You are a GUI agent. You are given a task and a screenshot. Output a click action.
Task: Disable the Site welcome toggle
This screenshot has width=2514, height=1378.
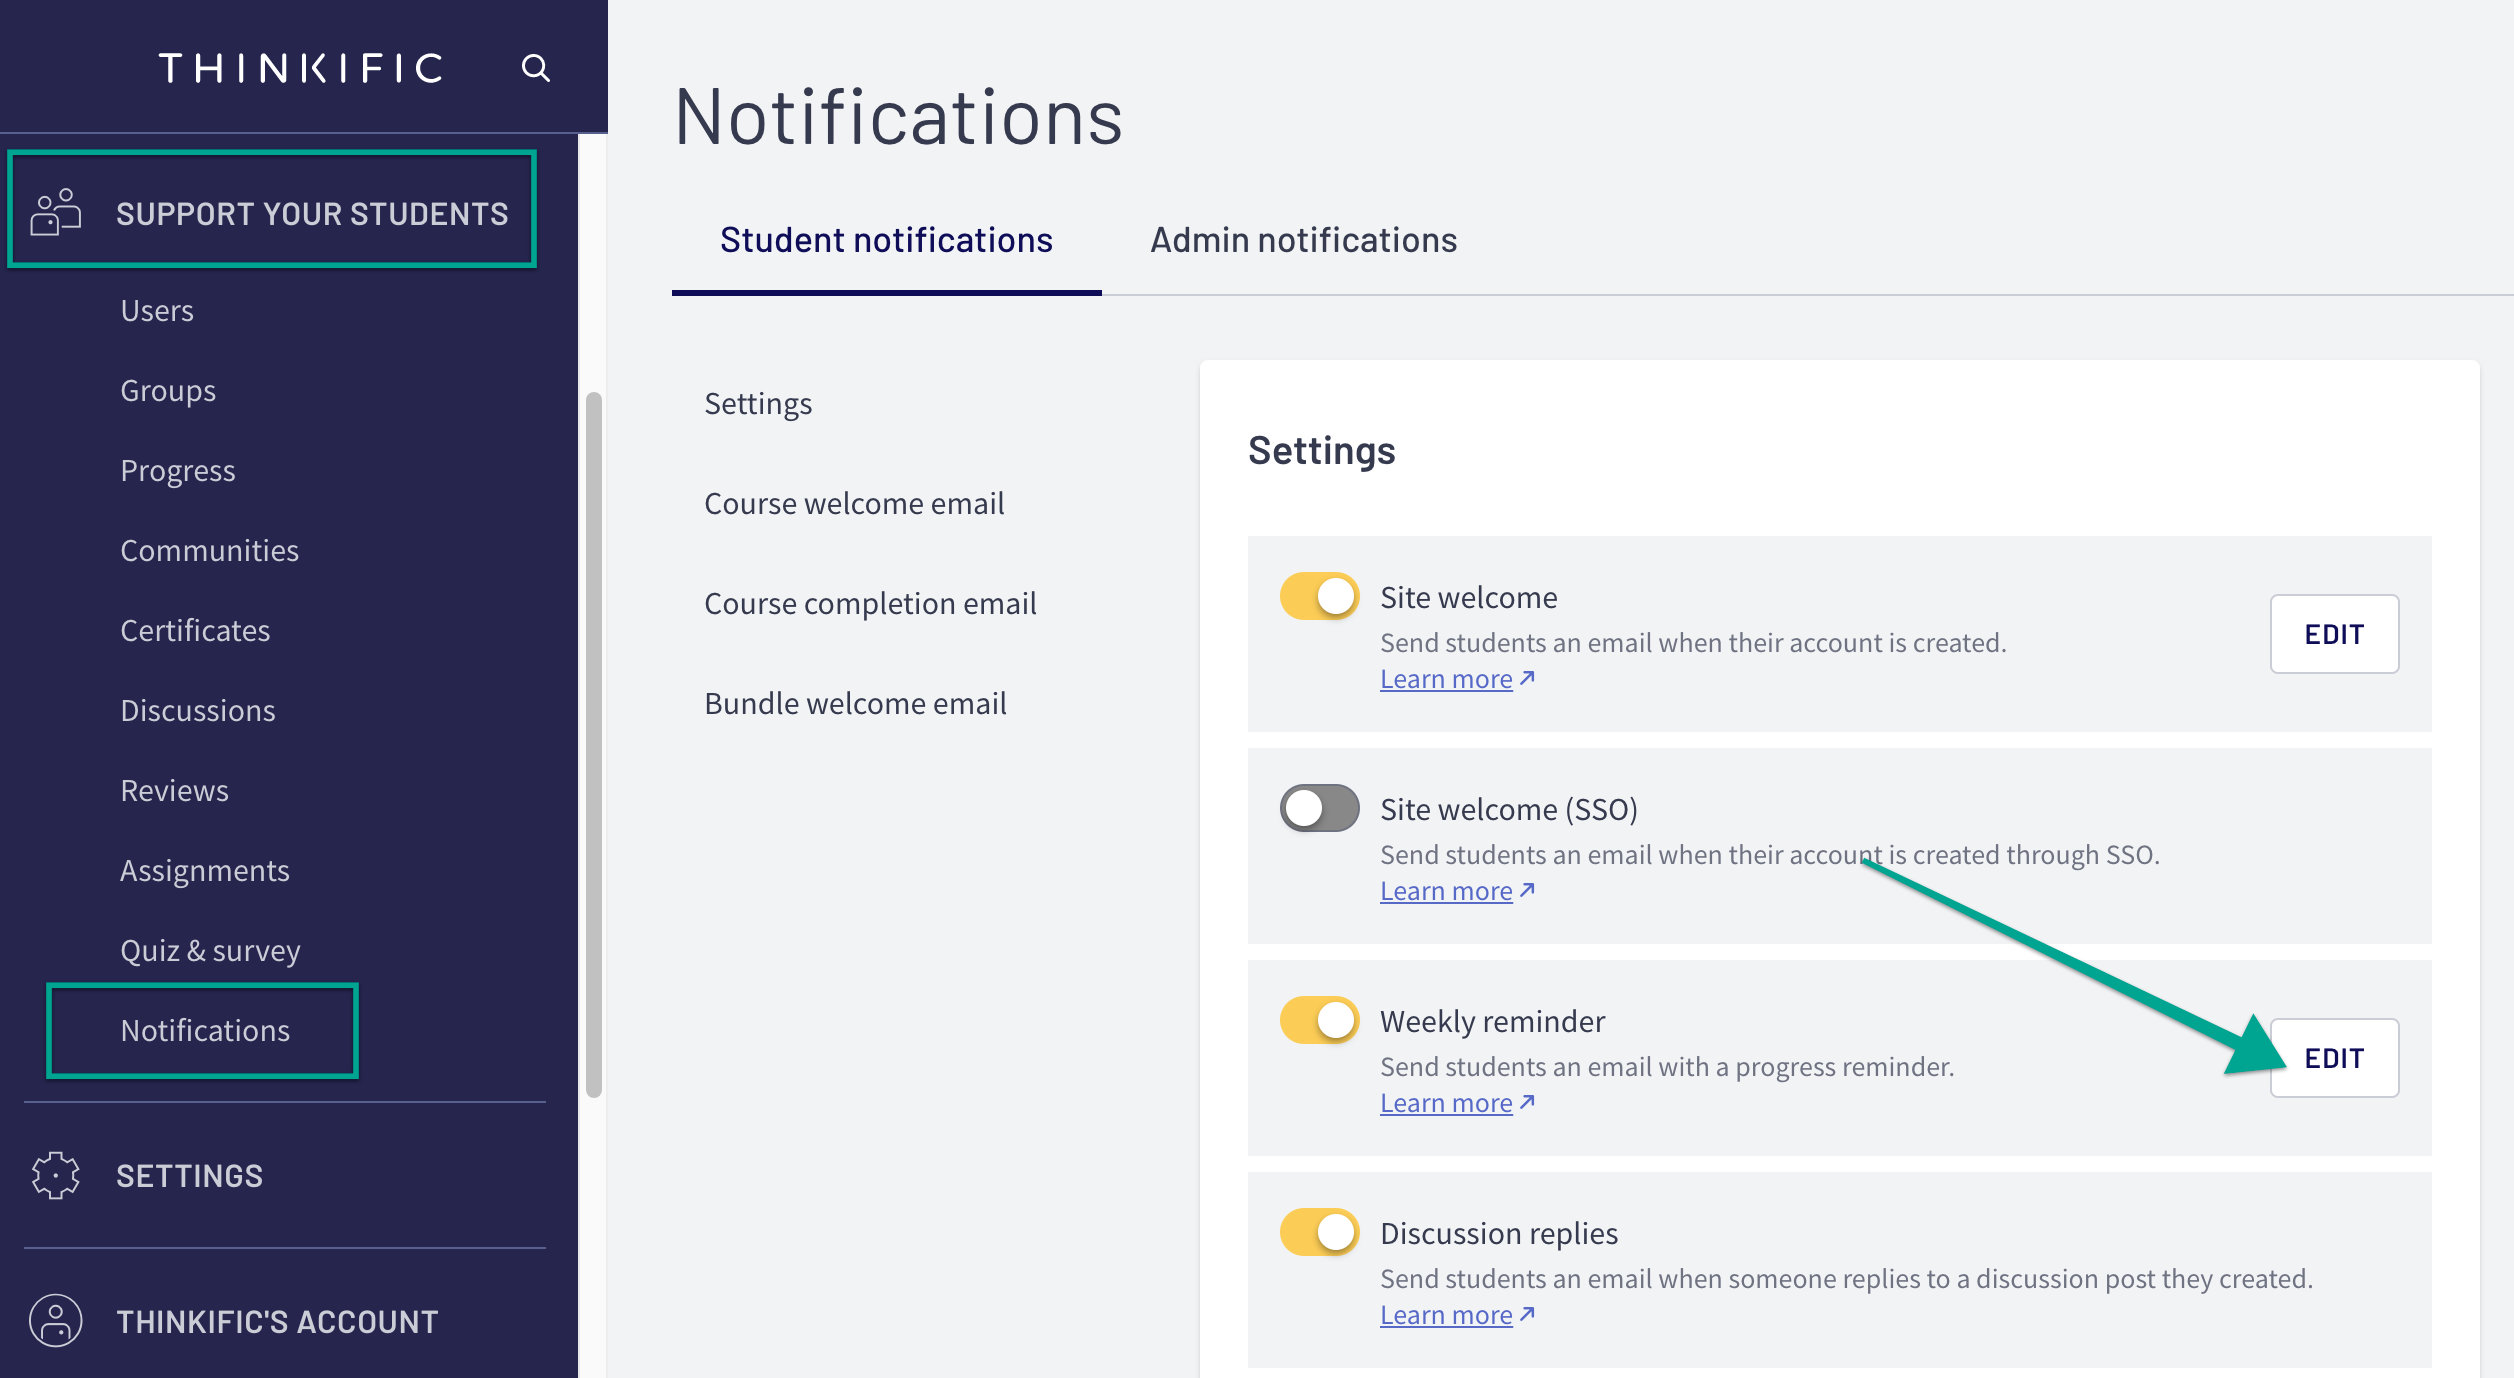coord(1319,597)
